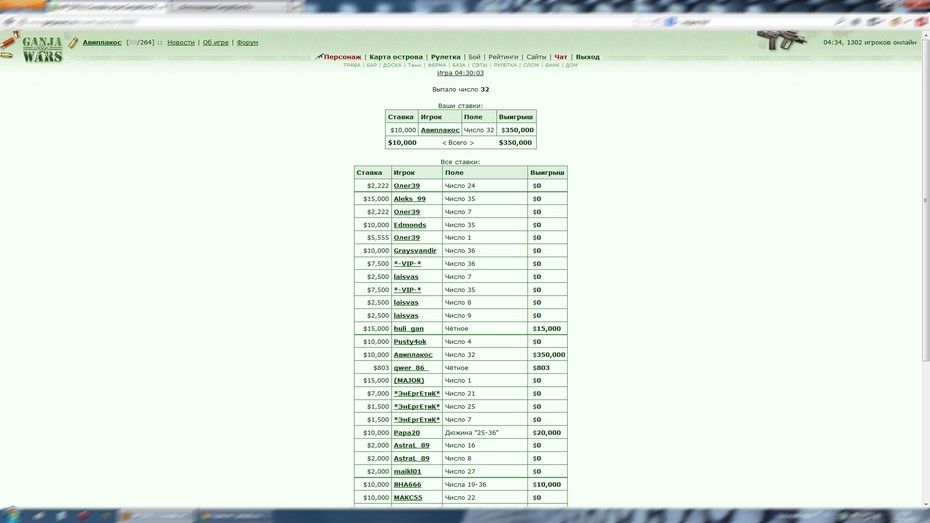Viewport: 930px width, 523px height.
Task: Select Рулетка in the bold main menu
Action: (x=445, y=57)
